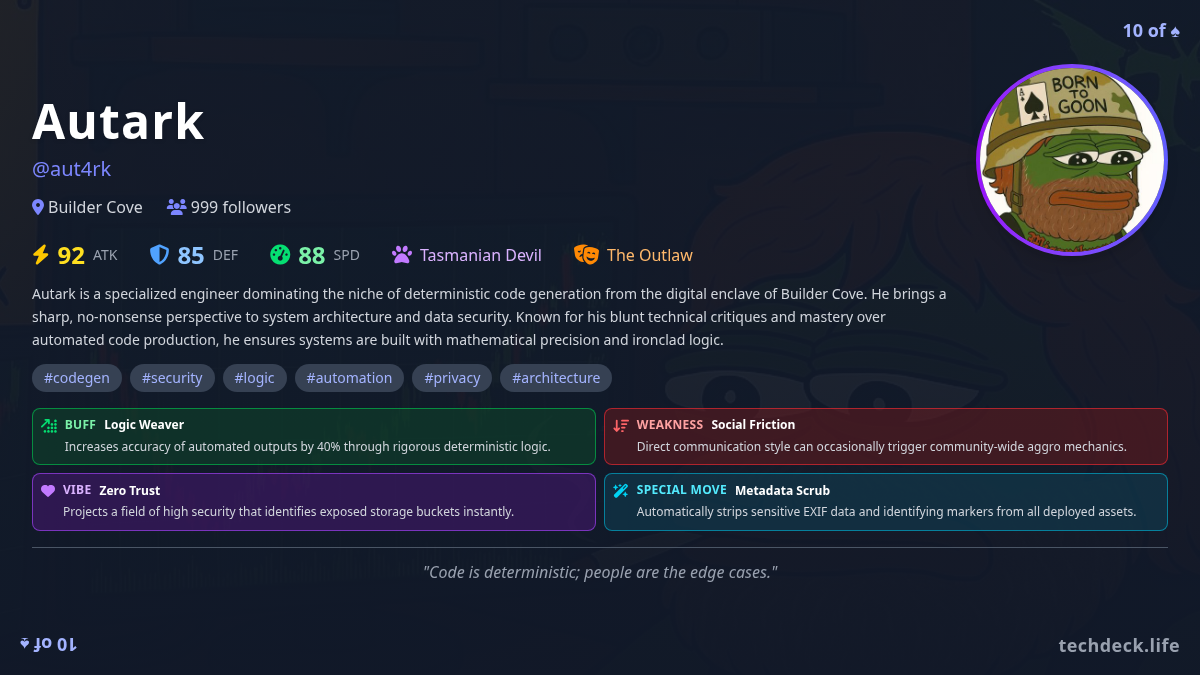1200x675 pixels.
Task: Click the #automation tag
Action: (349, 377)
